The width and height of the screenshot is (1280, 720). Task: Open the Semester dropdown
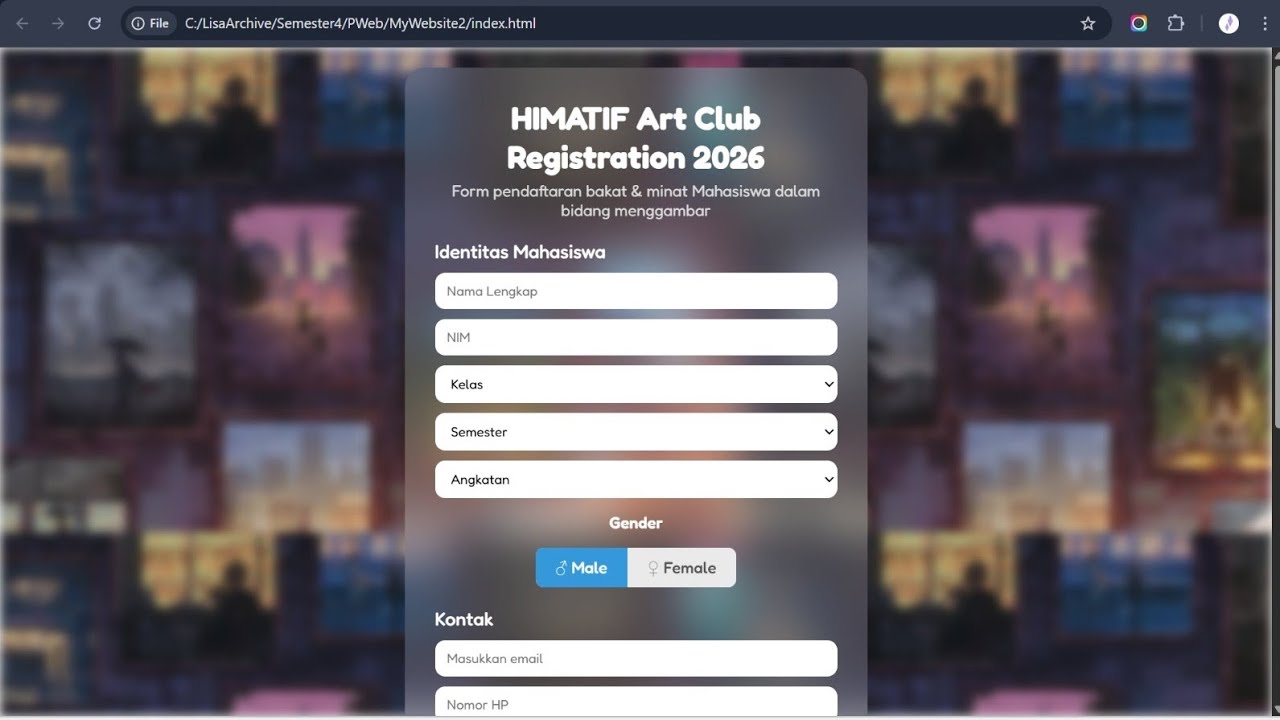(x=636, y=432)
